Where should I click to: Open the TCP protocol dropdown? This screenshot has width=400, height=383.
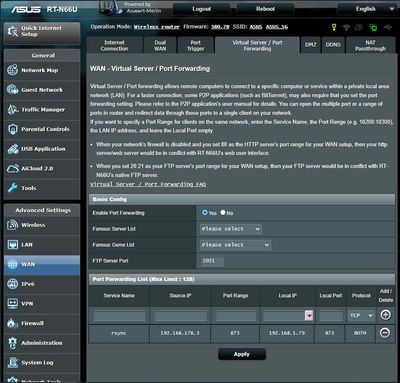click(x=361, y=315)
